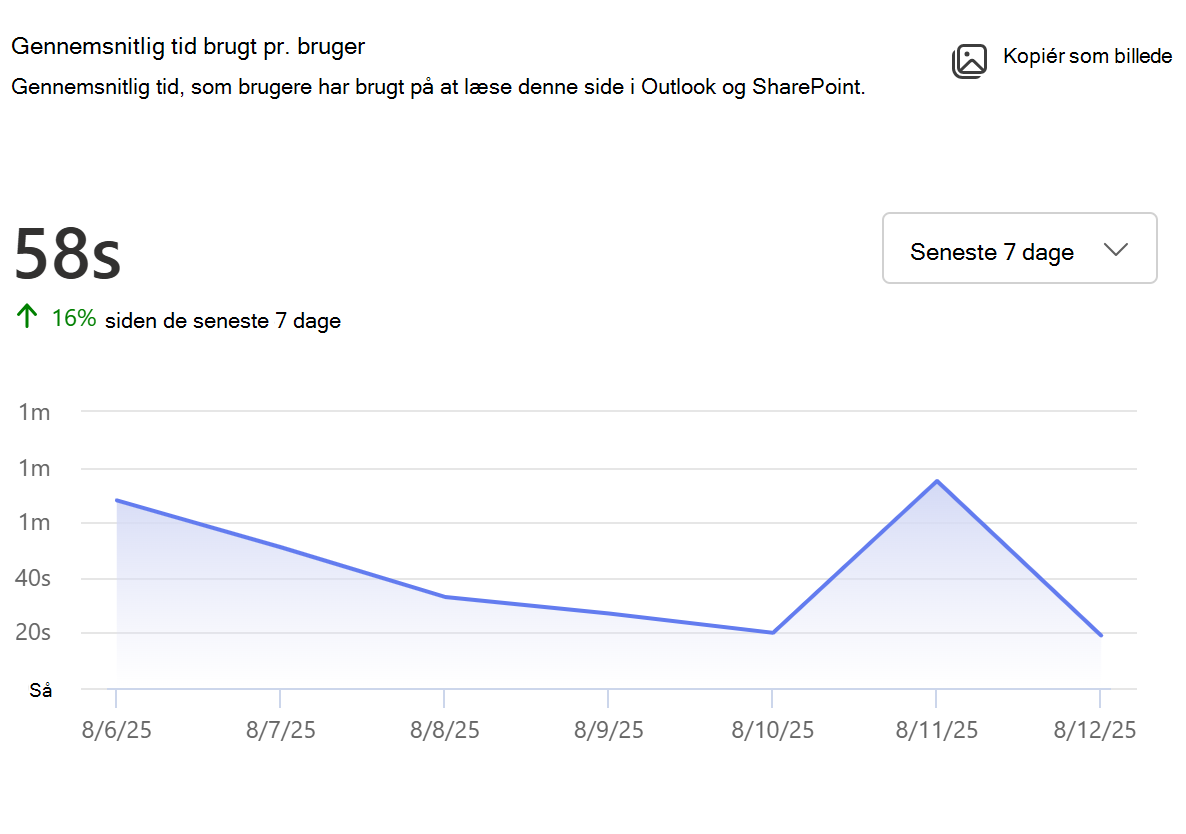Image resolution: width=1186 pixels, height=834 pixels.
Task: Click the 20s y-axis label
Action: [33, 632]
